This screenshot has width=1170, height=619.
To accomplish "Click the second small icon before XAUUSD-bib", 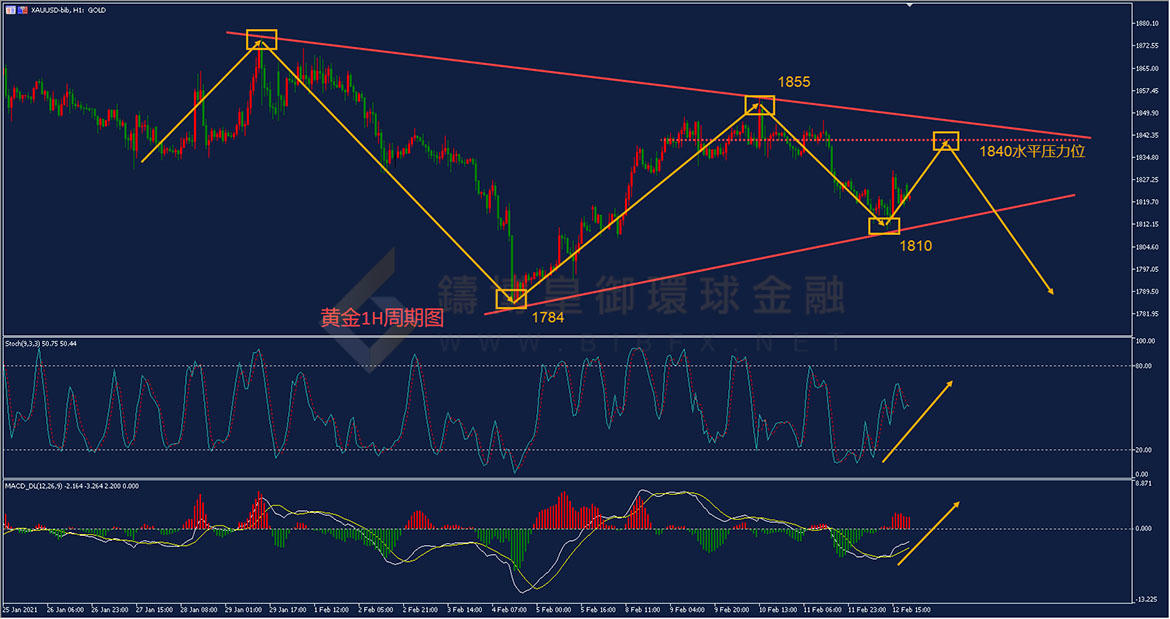I will (23, 9).
